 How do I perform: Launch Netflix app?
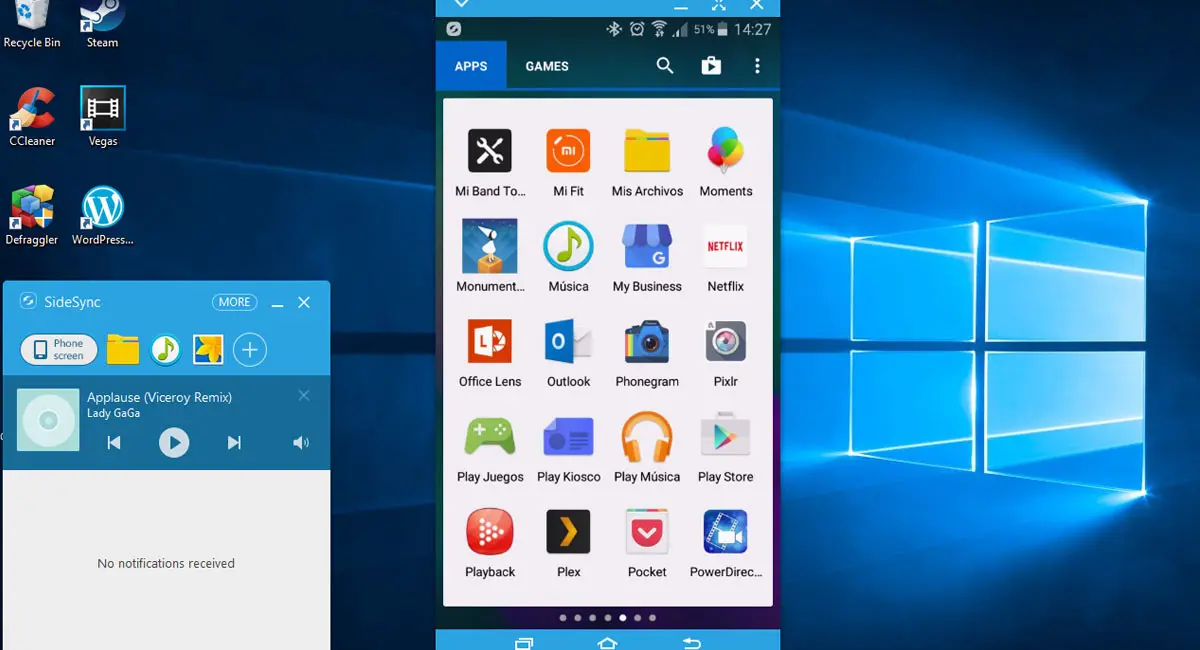(x=725, y=246)
